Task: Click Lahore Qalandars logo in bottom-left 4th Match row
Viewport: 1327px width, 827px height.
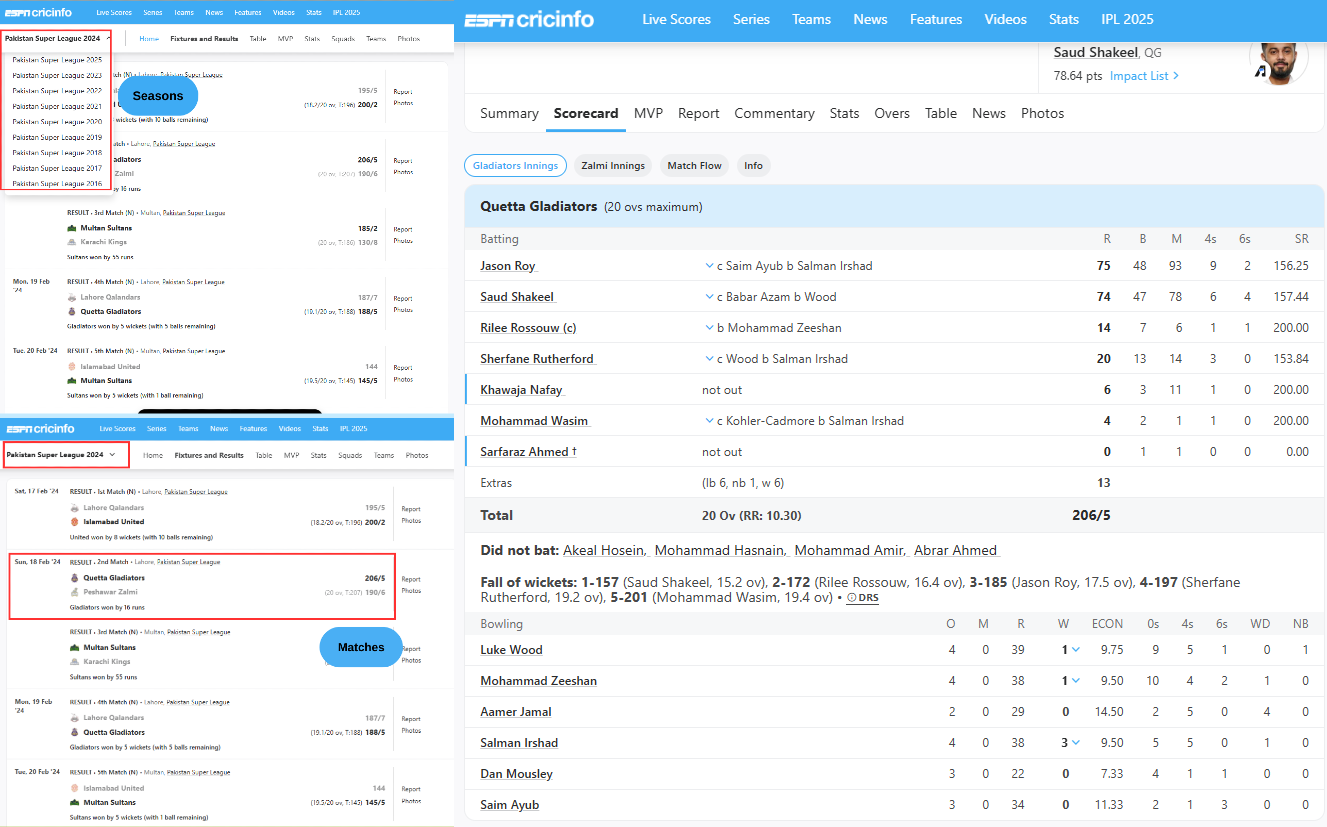Action: pos(73,717)
